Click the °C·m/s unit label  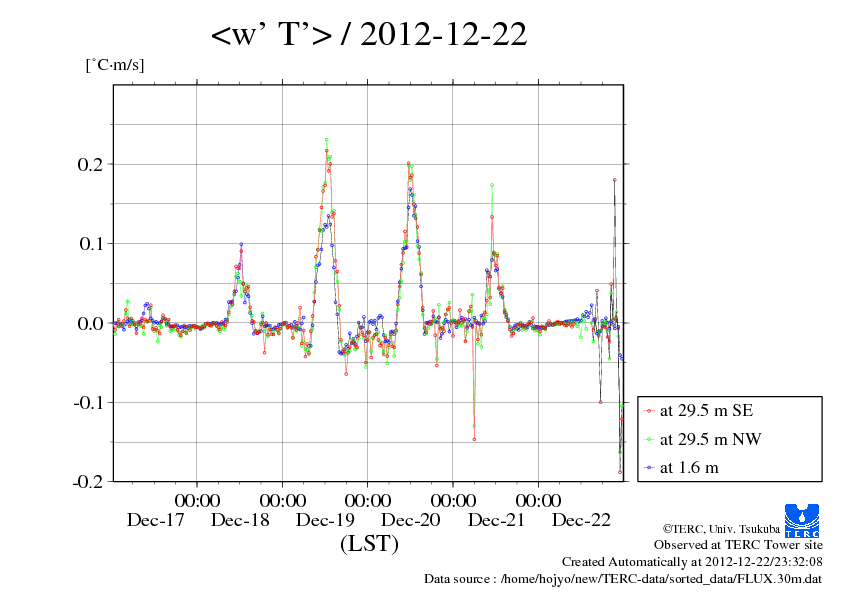115,65
